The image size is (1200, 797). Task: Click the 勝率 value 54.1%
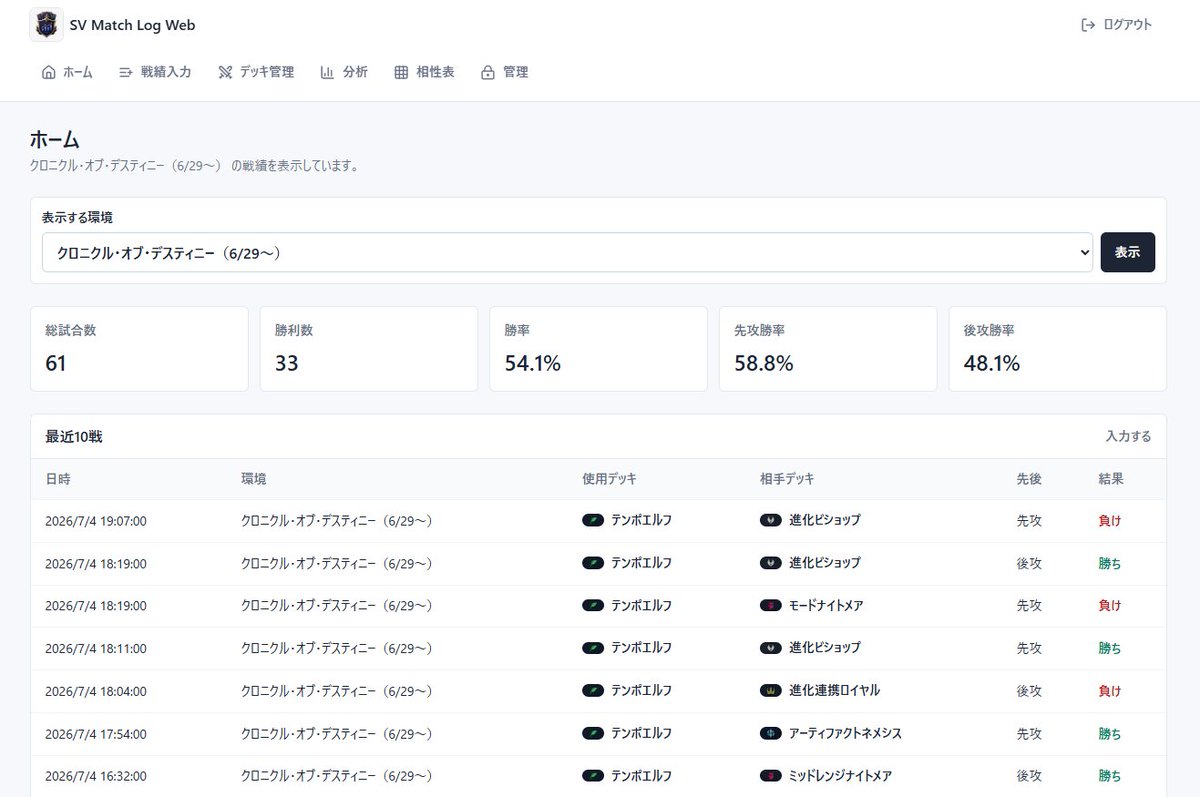pyautogui.click(x=533, y=364)
